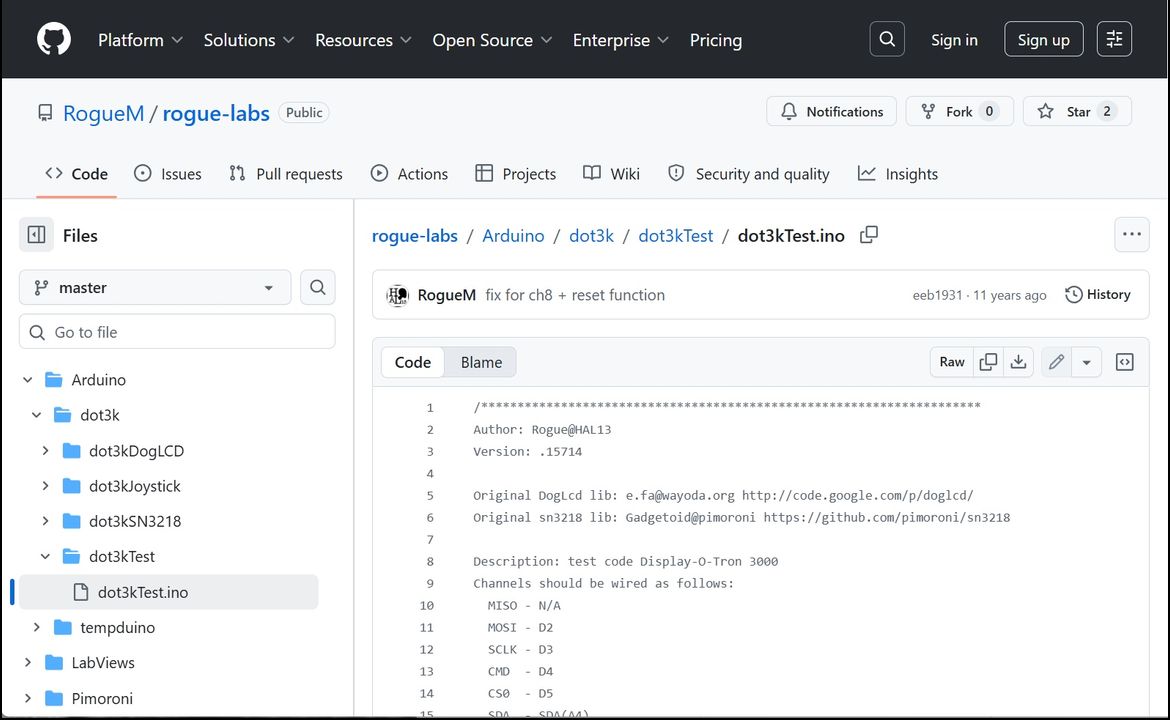Search files with the magnifier button
The image size is (1170, 720).
(317, 287)
